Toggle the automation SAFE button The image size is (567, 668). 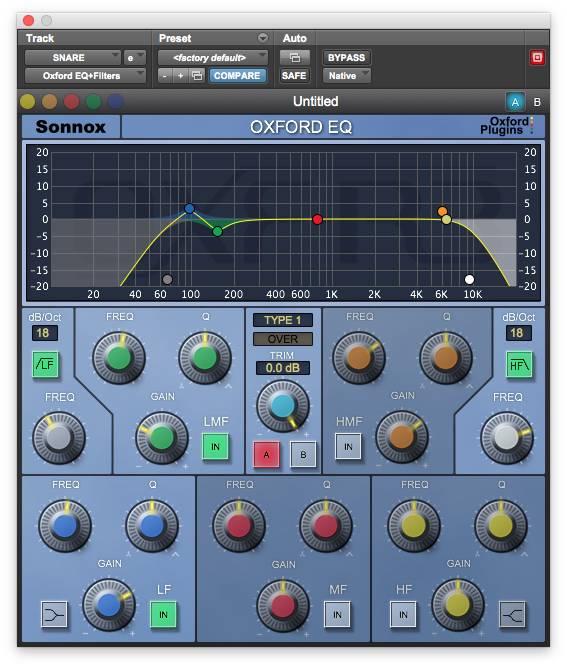click(294, 76)
